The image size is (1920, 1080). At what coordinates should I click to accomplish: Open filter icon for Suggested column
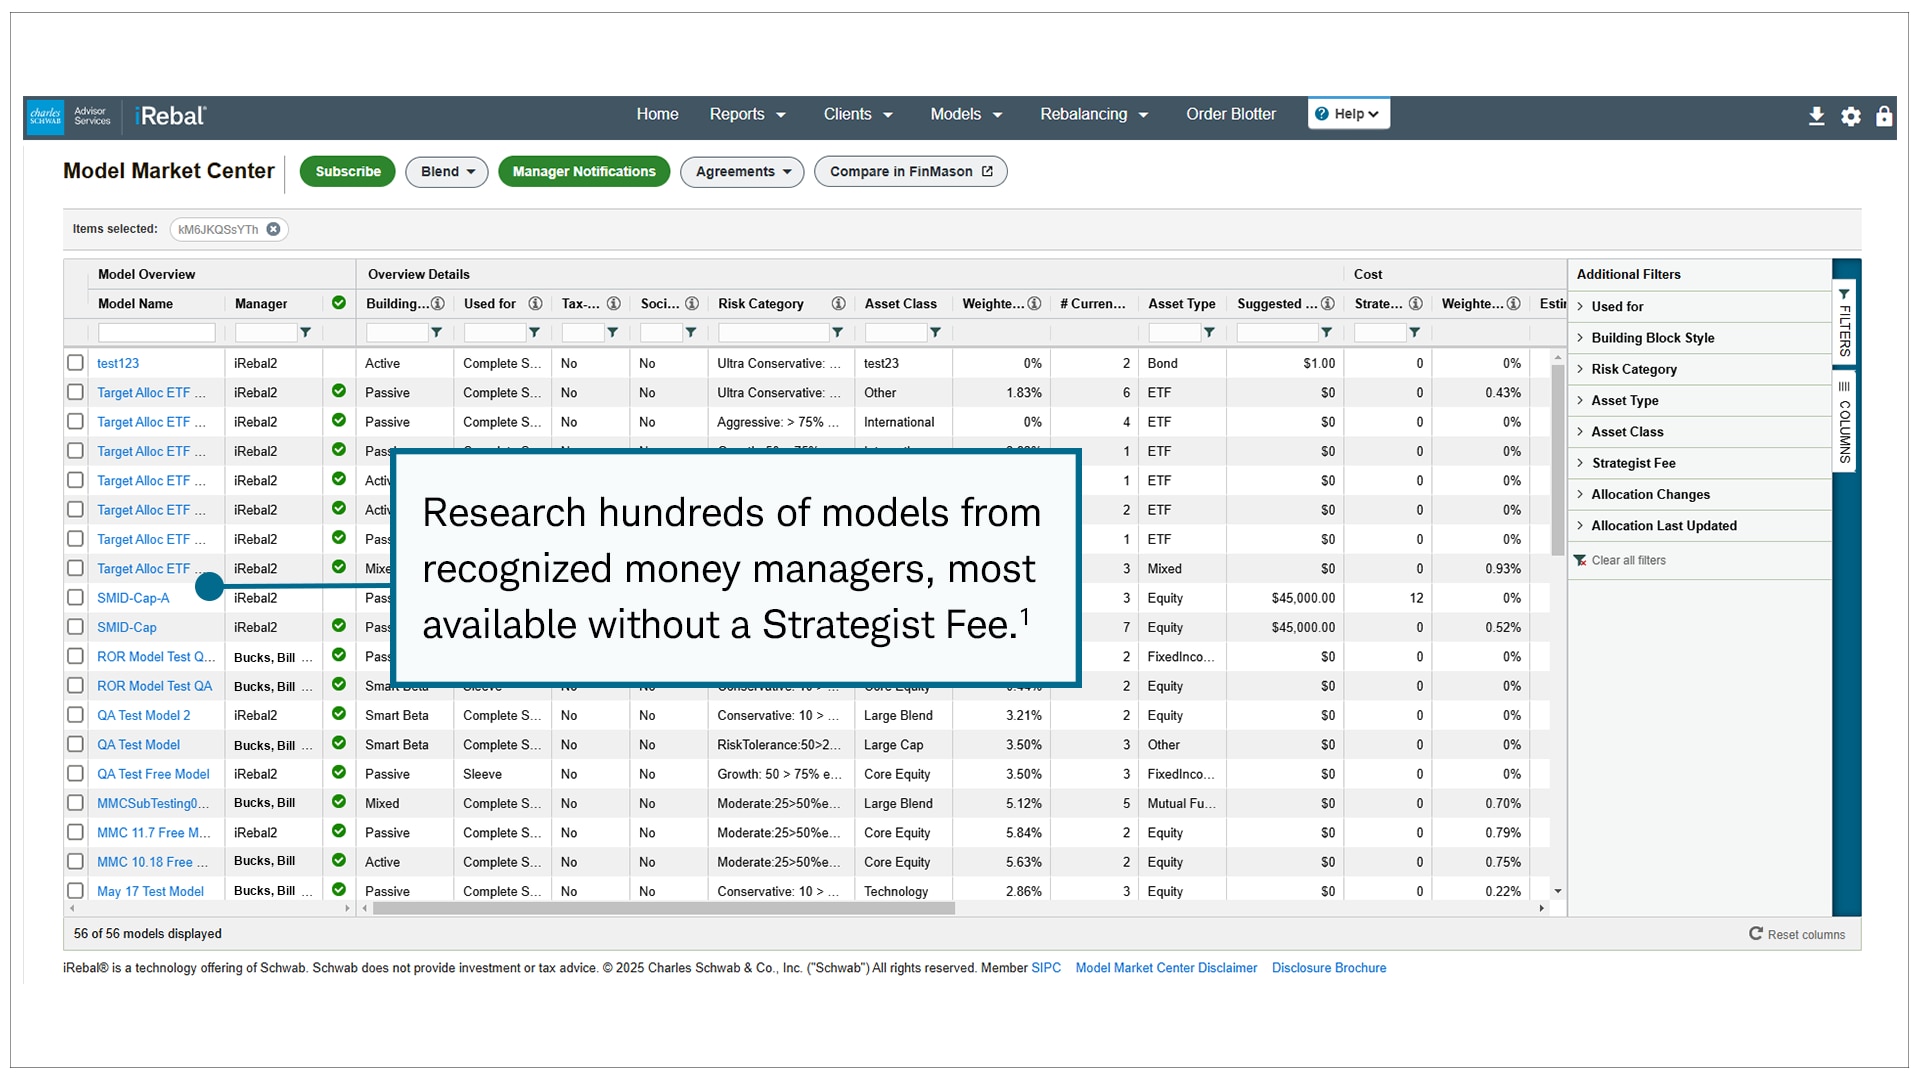point(1326,332)
